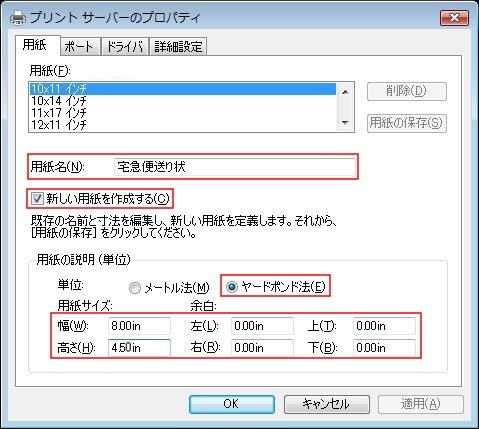479x429 pixels.
Task: Toggle 新しい用紙を作成する checkbox
Action: (37, 199)
